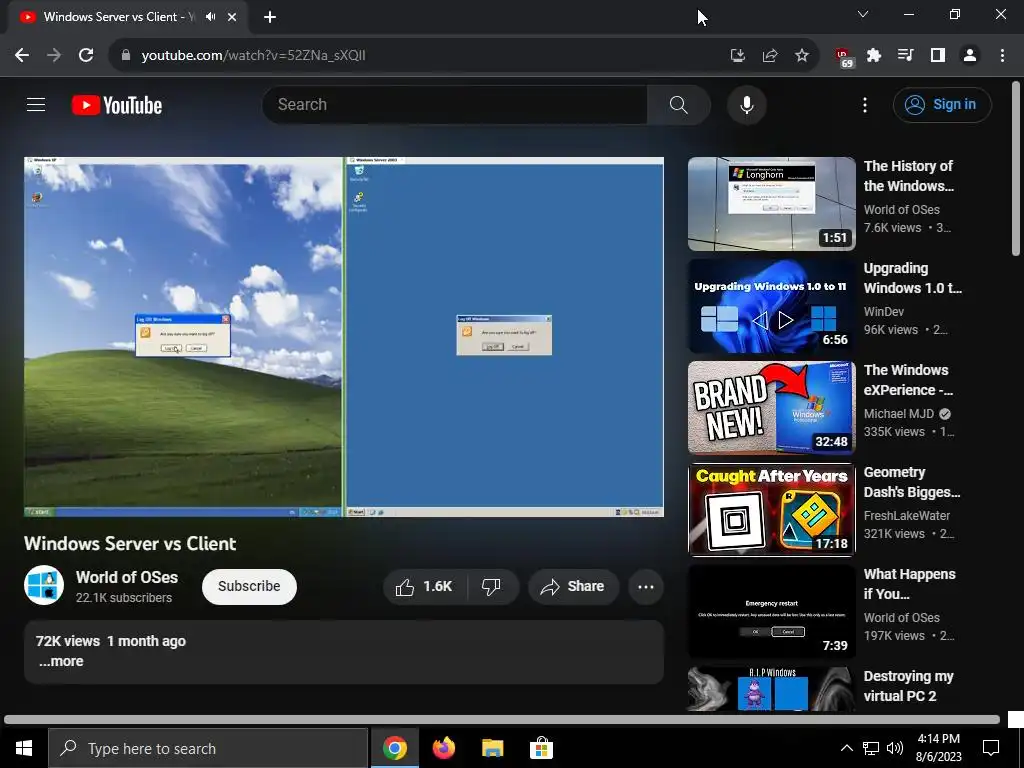Click Upgrading Windows 1.0 title text
Screen dimensions: 1024x768
[912, 278]
